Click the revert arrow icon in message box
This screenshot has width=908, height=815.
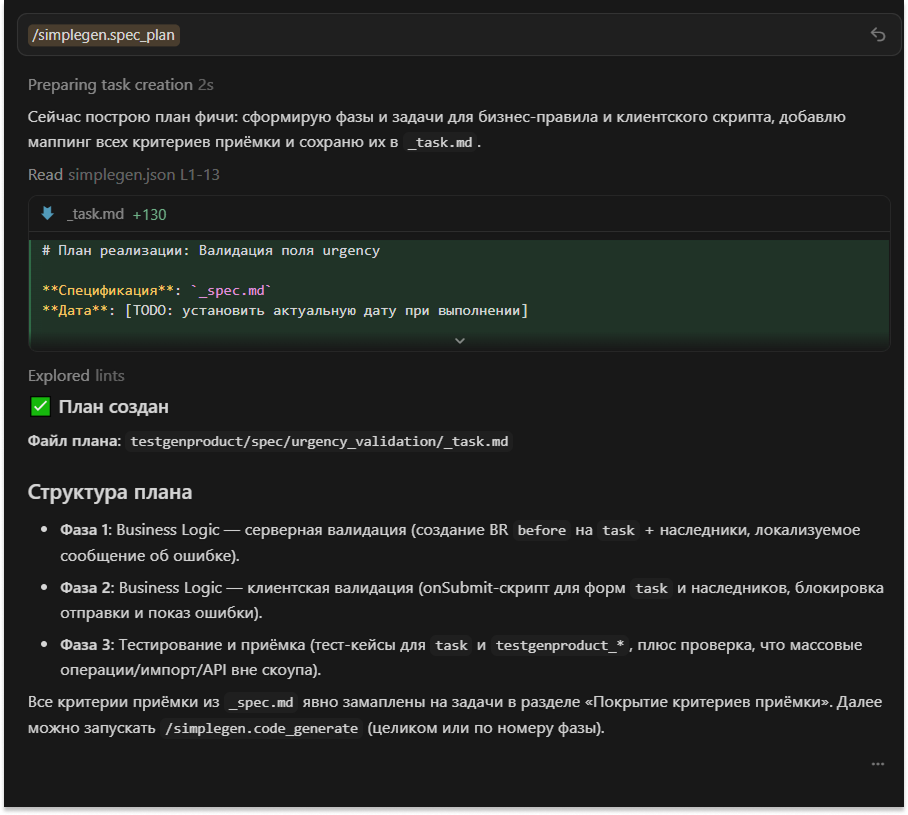pyautogui.click(x=877, y=35)
